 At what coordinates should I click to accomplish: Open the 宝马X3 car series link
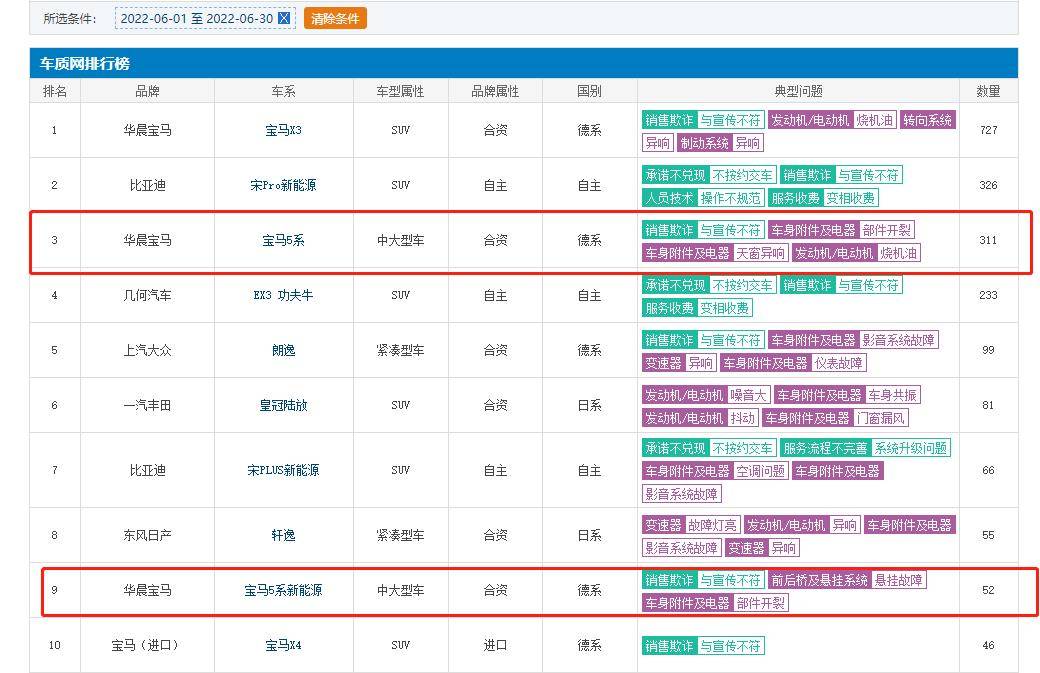tap(283, 131)
